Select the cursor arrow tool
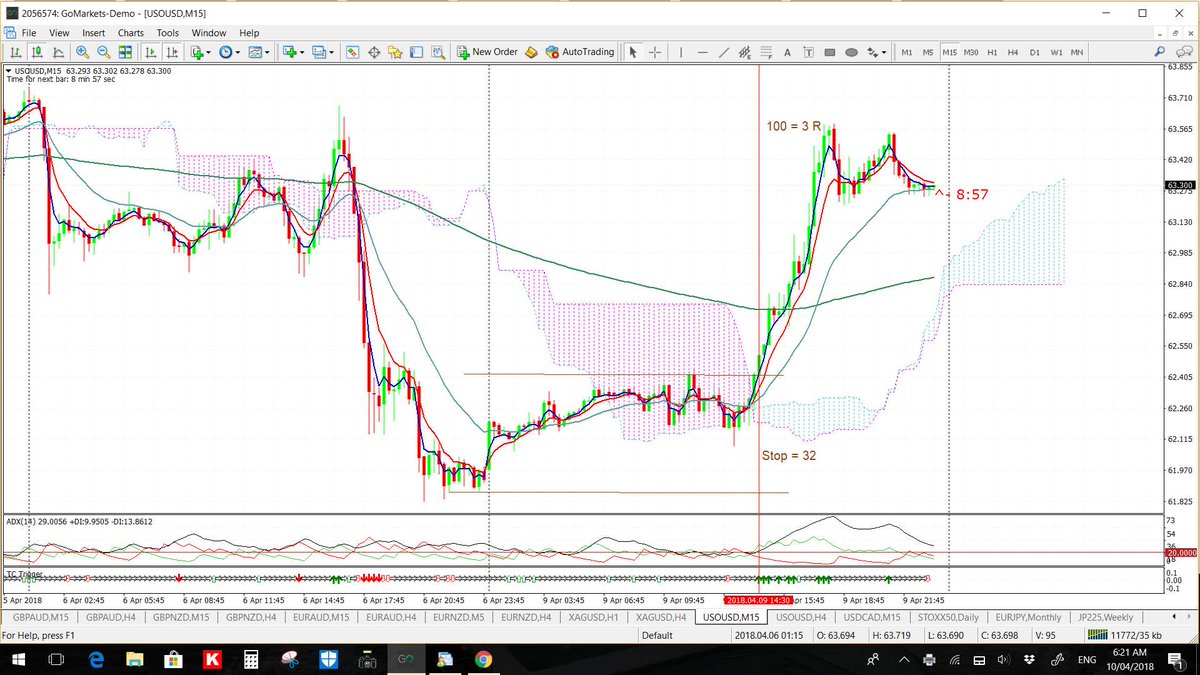The image size is (1200, 675). pyautogui.click(x=633, y=51)
